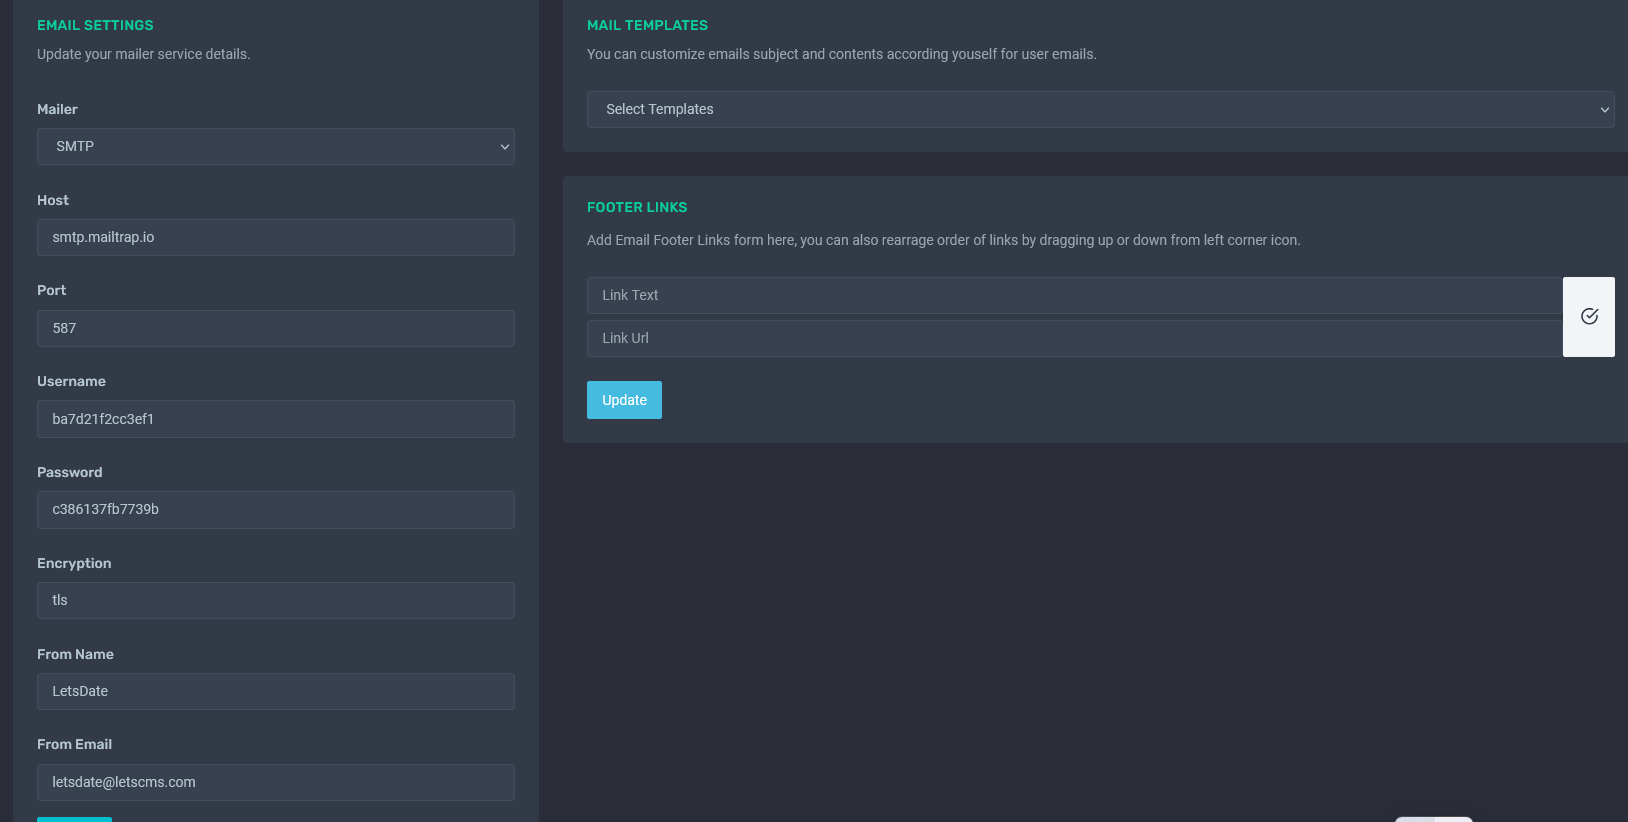Click the Mailer field label
This screenshot has width=1628, height=822.
(57, 109)
